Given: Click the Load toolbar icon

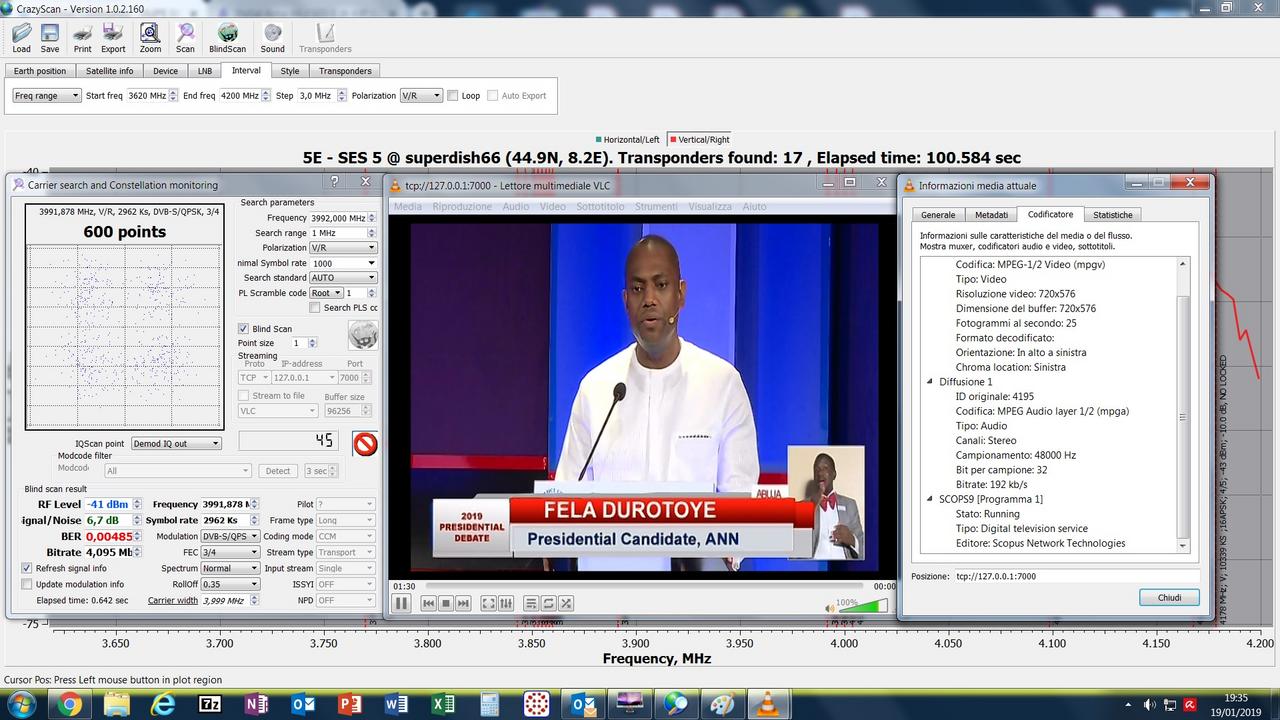Looking at the screenshot, I should [x=21, y=38].
